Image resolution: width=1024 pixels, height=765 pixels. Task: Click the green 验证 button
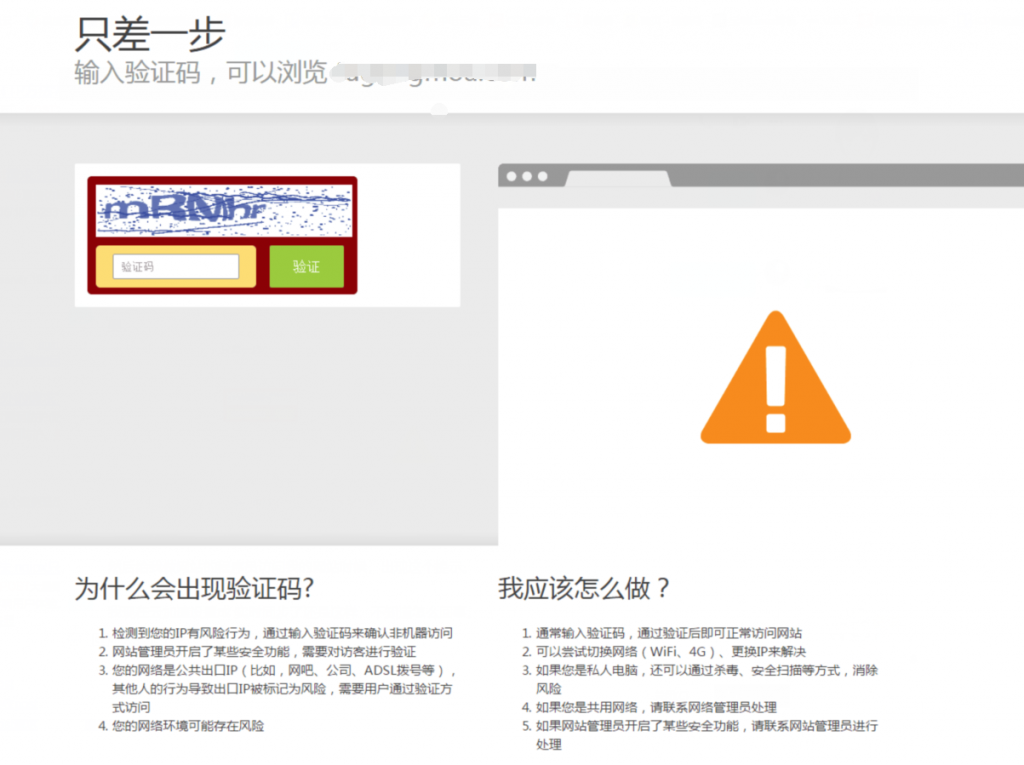[306, 267]
